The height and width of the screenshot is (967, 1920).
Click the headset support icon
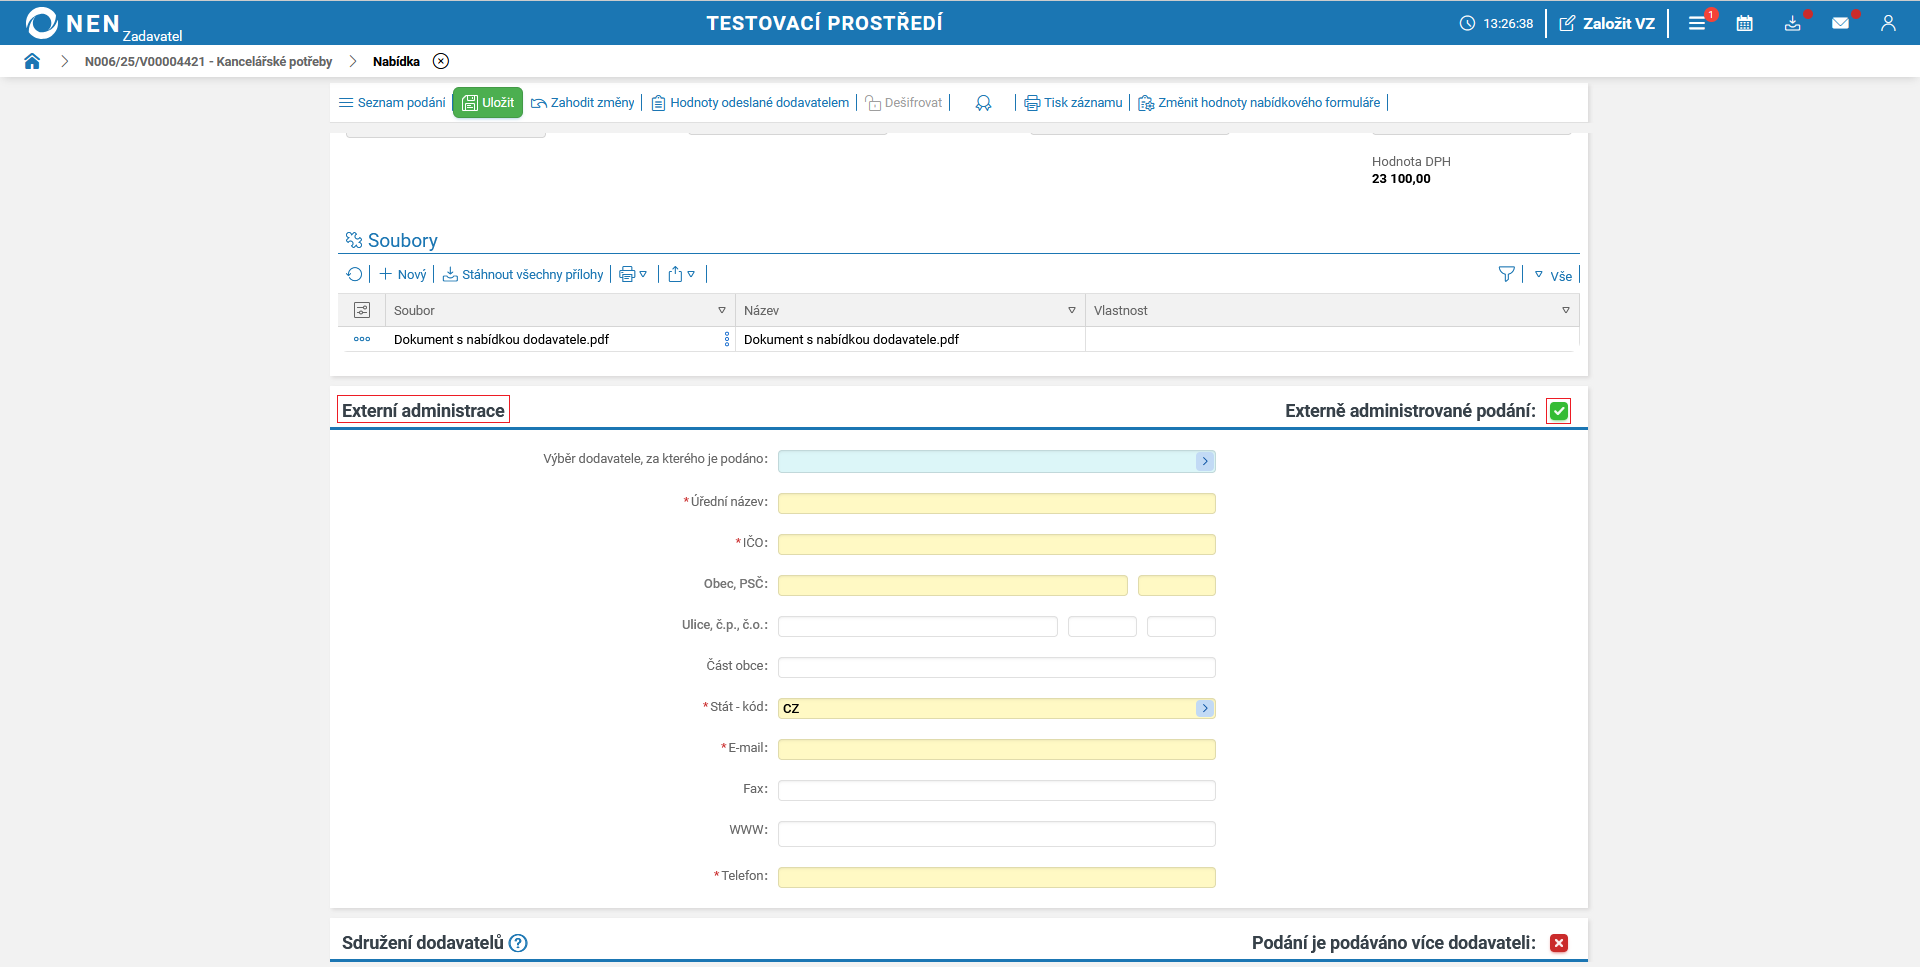pos(983,103)
